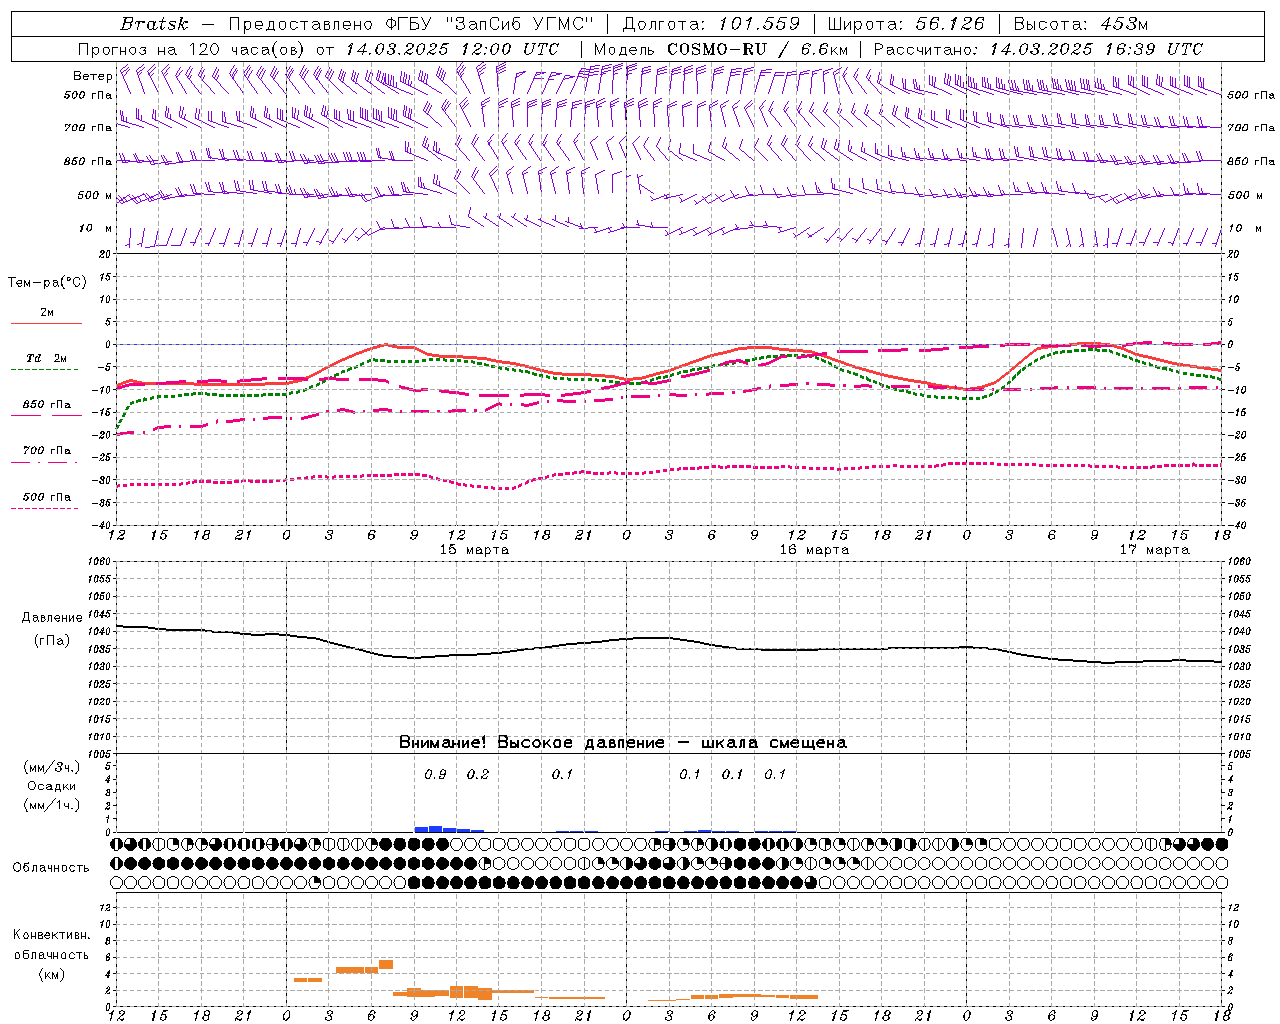The width and height of the screenshot is (1280, 1024).
Task: Click the '500 гПа' temperature legend entry
Action: (x=47, y=497)
